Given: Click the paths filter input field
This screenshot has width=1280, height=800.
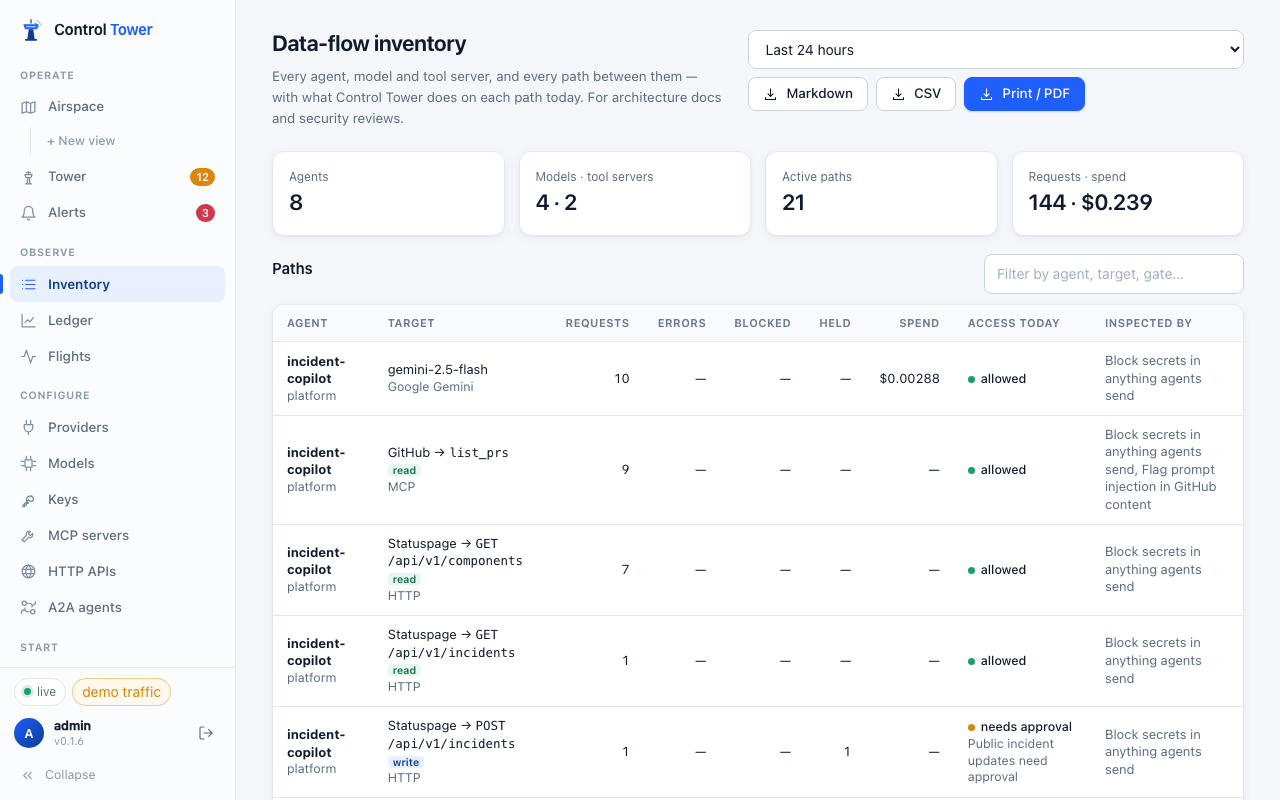Looking at the screenshot, I should pos(1113,274).
